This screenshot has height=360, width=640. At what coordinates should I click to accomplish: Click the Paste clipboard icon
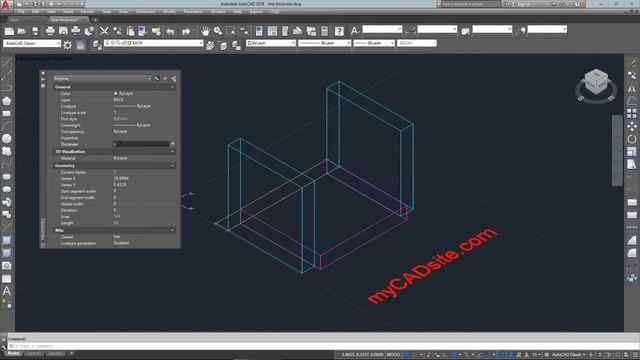pyautogui.click(x=130, y=31)
